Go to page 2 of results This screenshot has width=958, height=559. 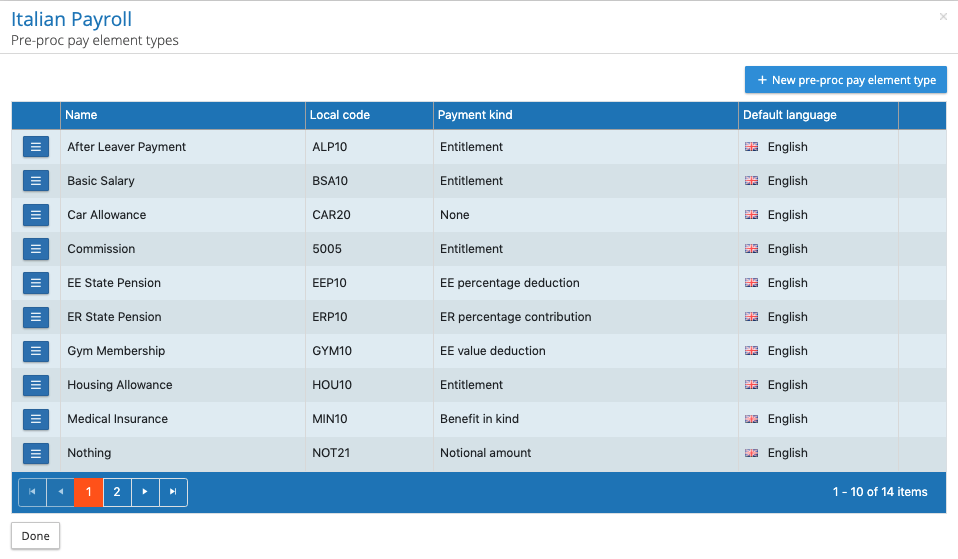[x=117, y=492]
